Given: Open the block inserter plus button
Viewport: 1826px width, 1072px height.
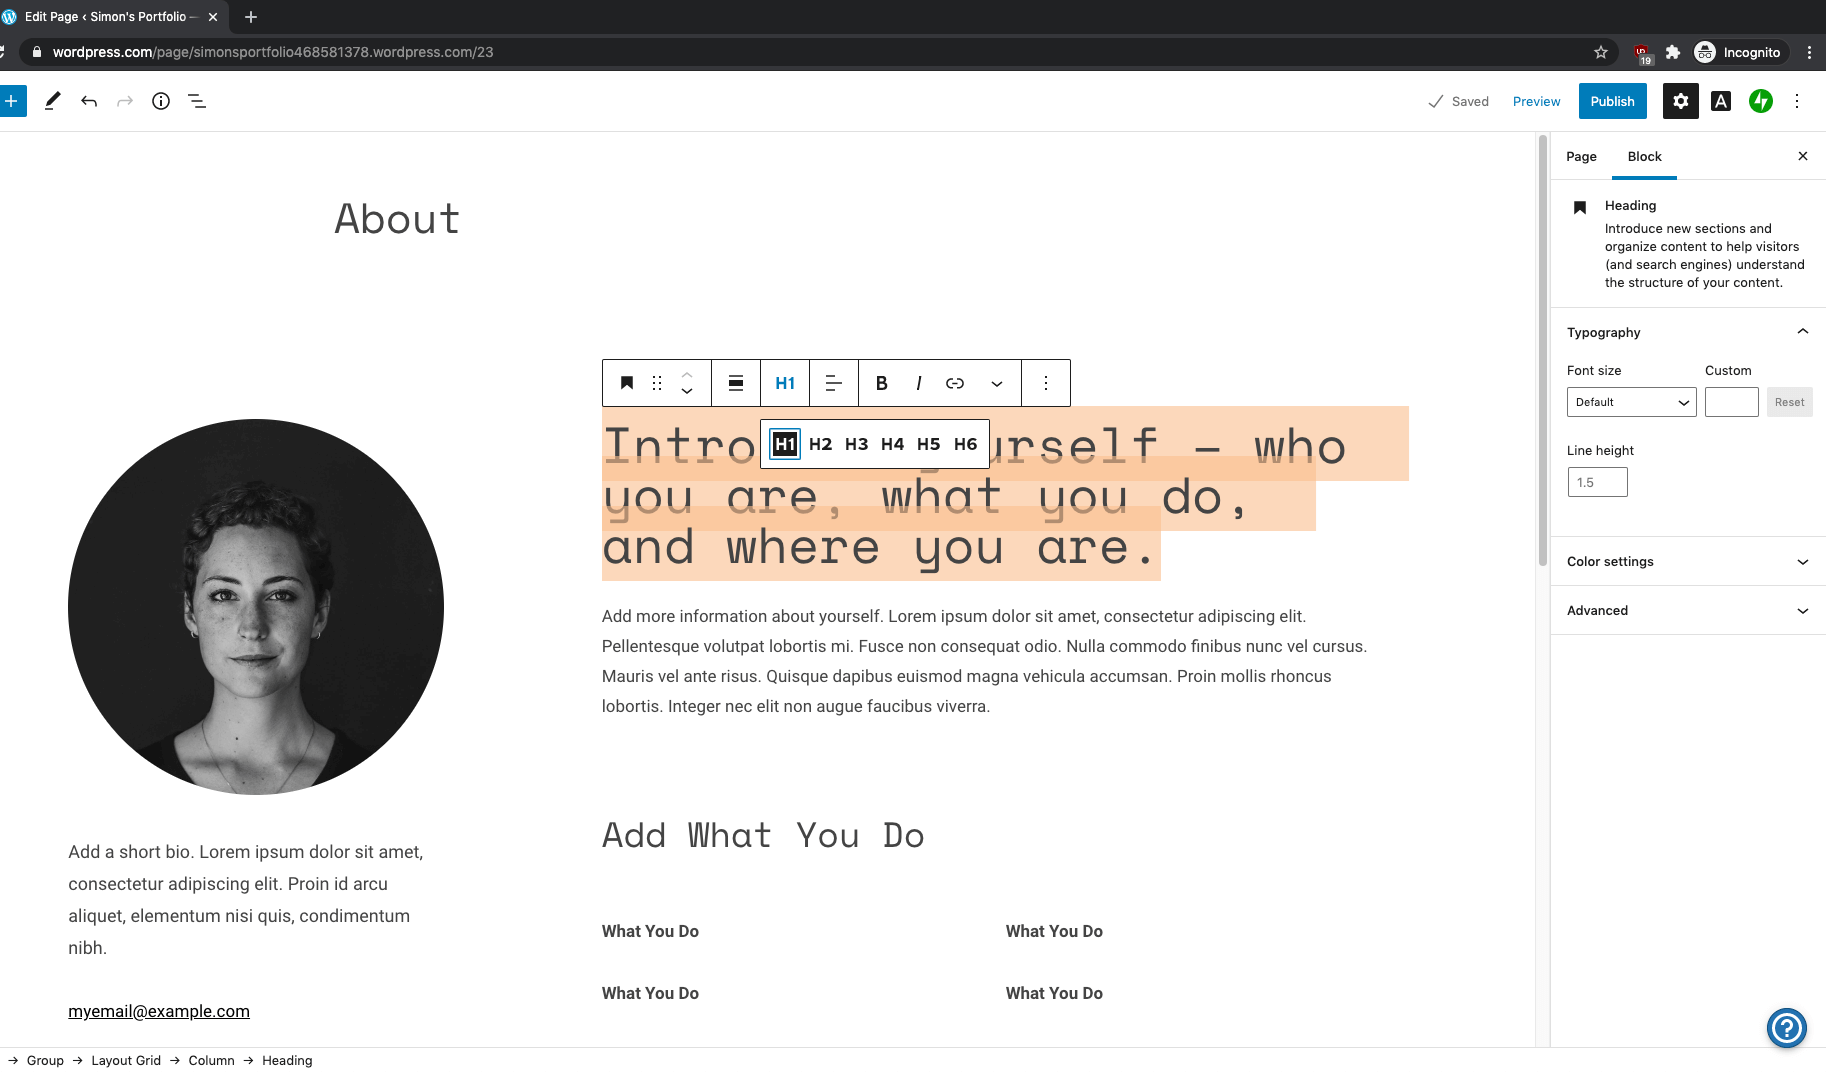Looking at the screenshot, I should (11, 101).
